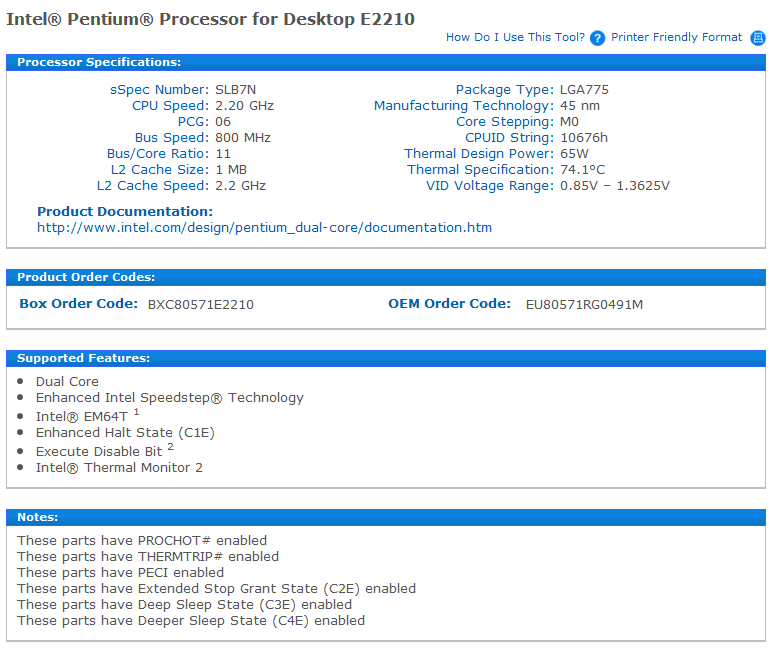Select the Box Order Code BXC80571E2210

[201, 305]
